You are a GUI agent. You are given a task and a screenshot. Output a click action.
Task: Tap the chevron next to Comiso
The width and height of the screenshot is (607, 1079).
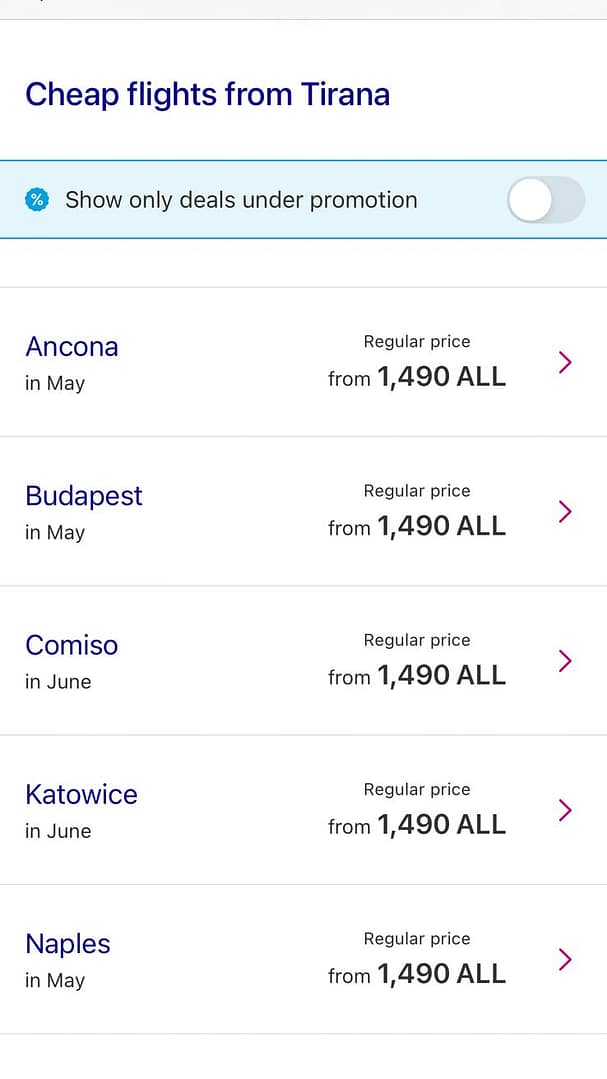click(x=565, y=661)
